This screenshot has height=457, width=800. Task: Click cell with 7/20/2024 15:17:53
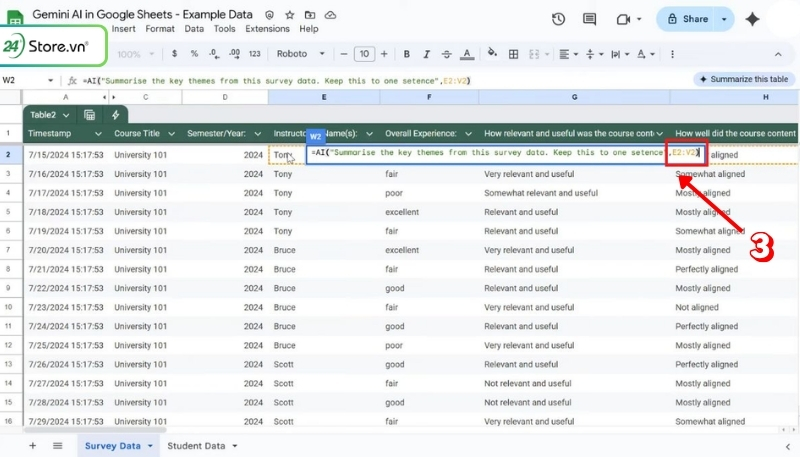point(66,250)
